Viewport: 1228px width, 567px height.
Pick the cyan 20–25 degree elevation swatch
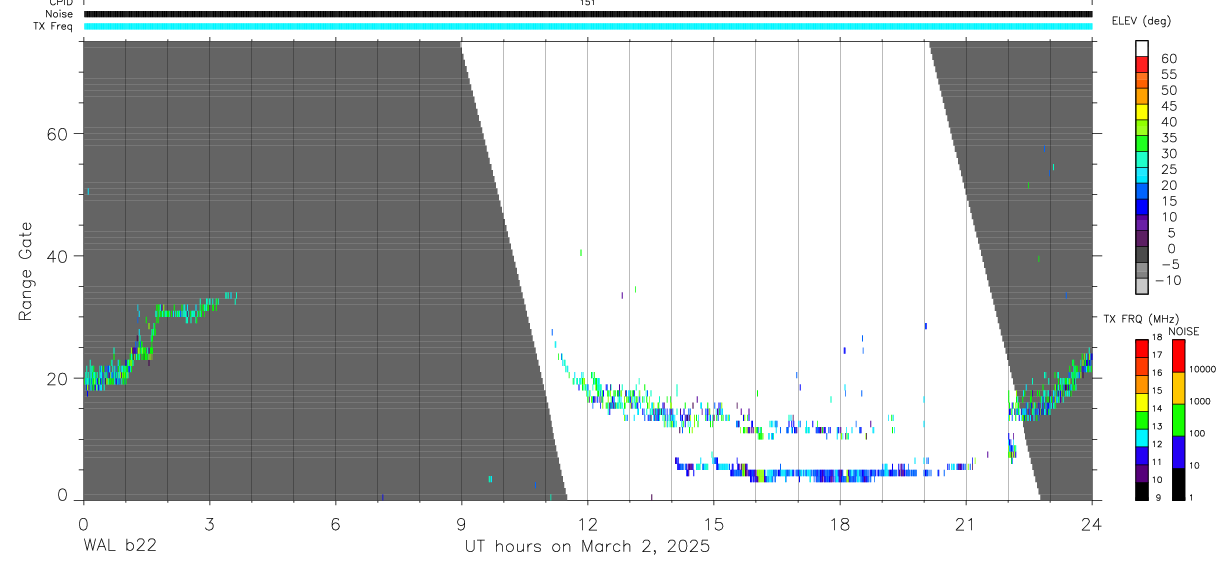pos(1142,176)
